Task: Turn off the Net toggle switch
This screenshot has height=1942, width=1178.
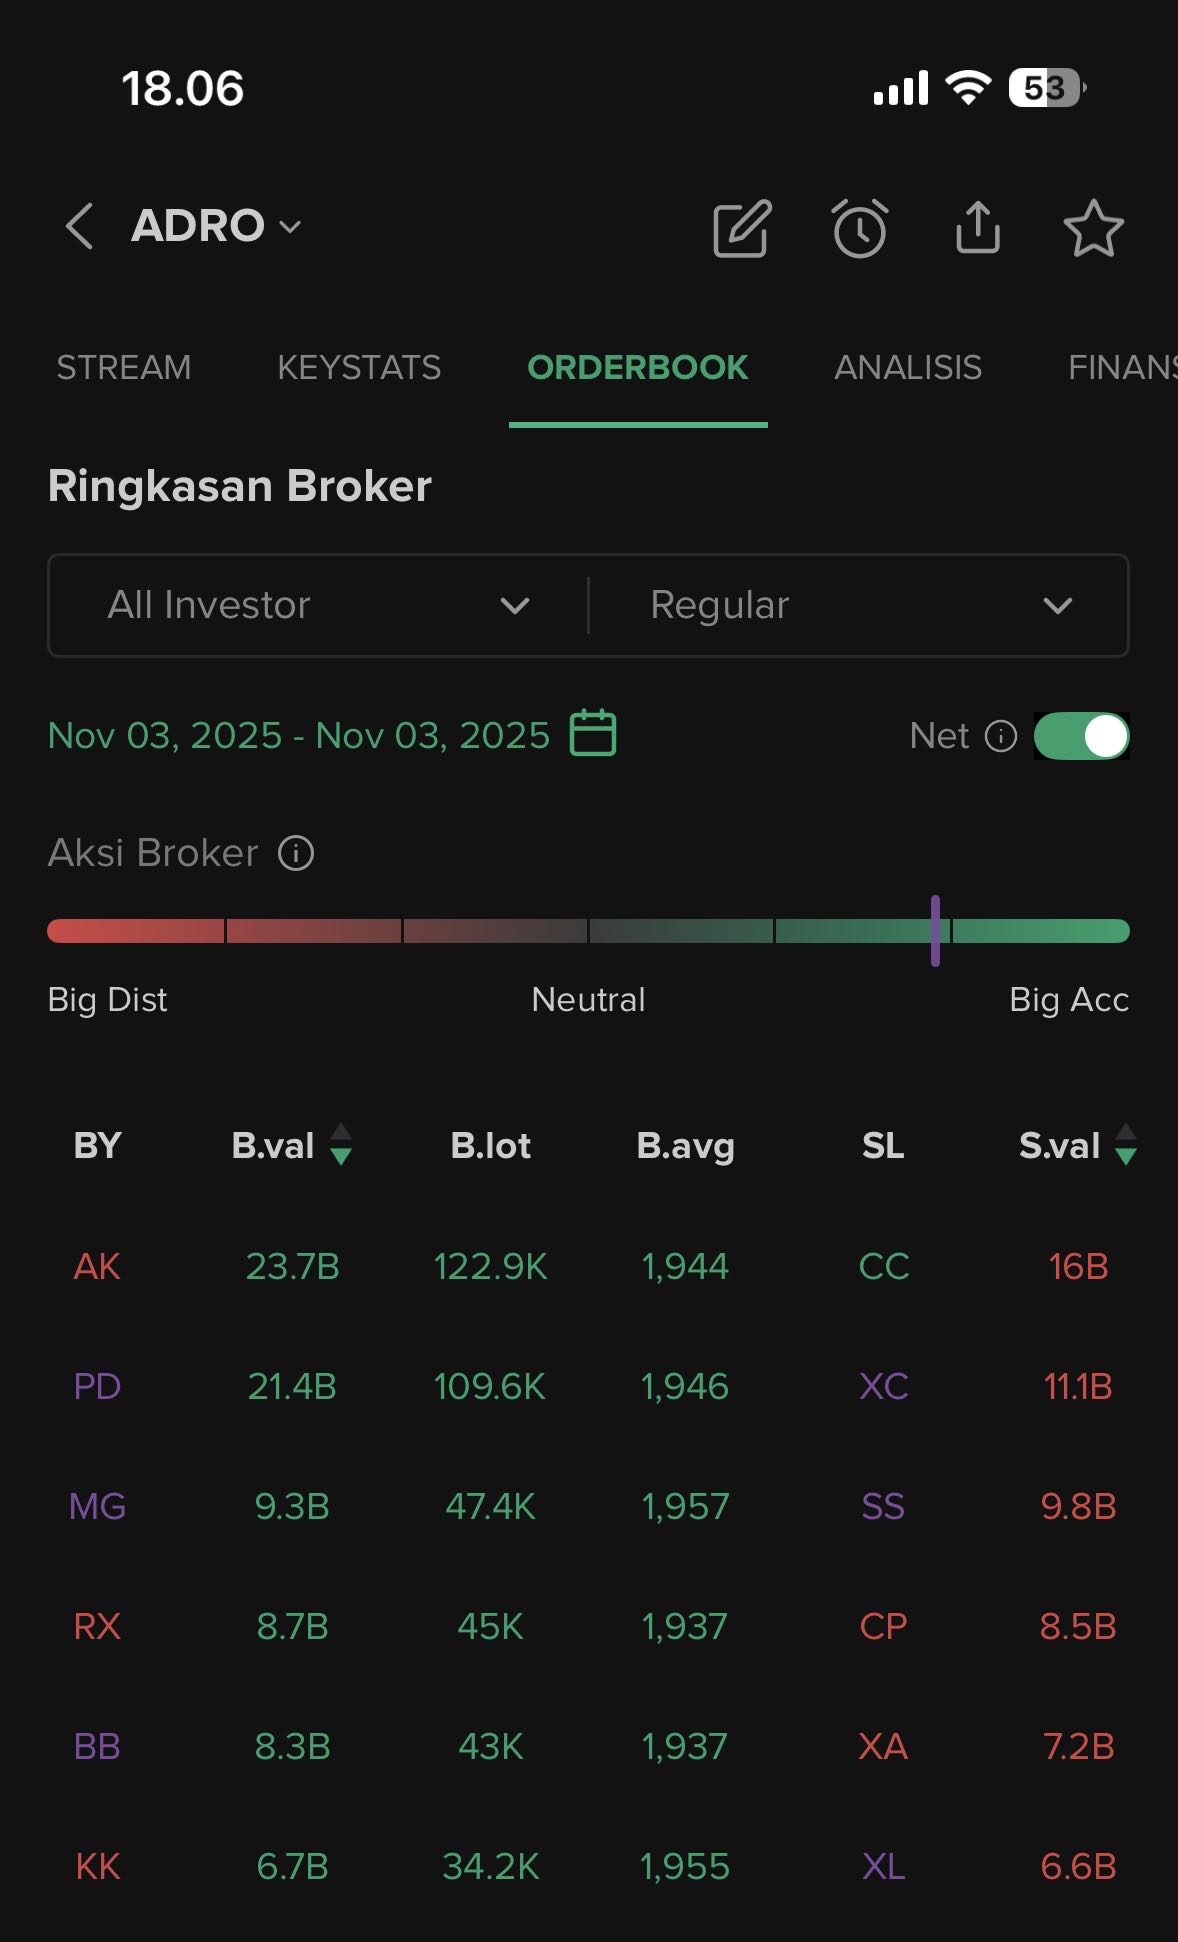Action: pyautogui.click(x=1081, y=736)
